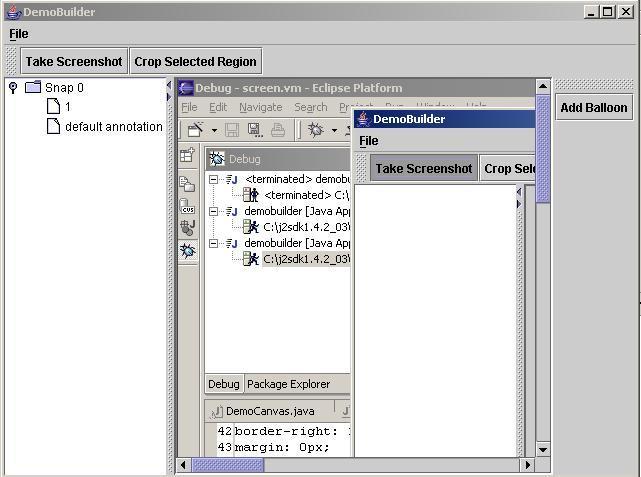Click the running process icon on the highlighted row
The width and height of the screenshot is (641, 477).
coord(251,259)
